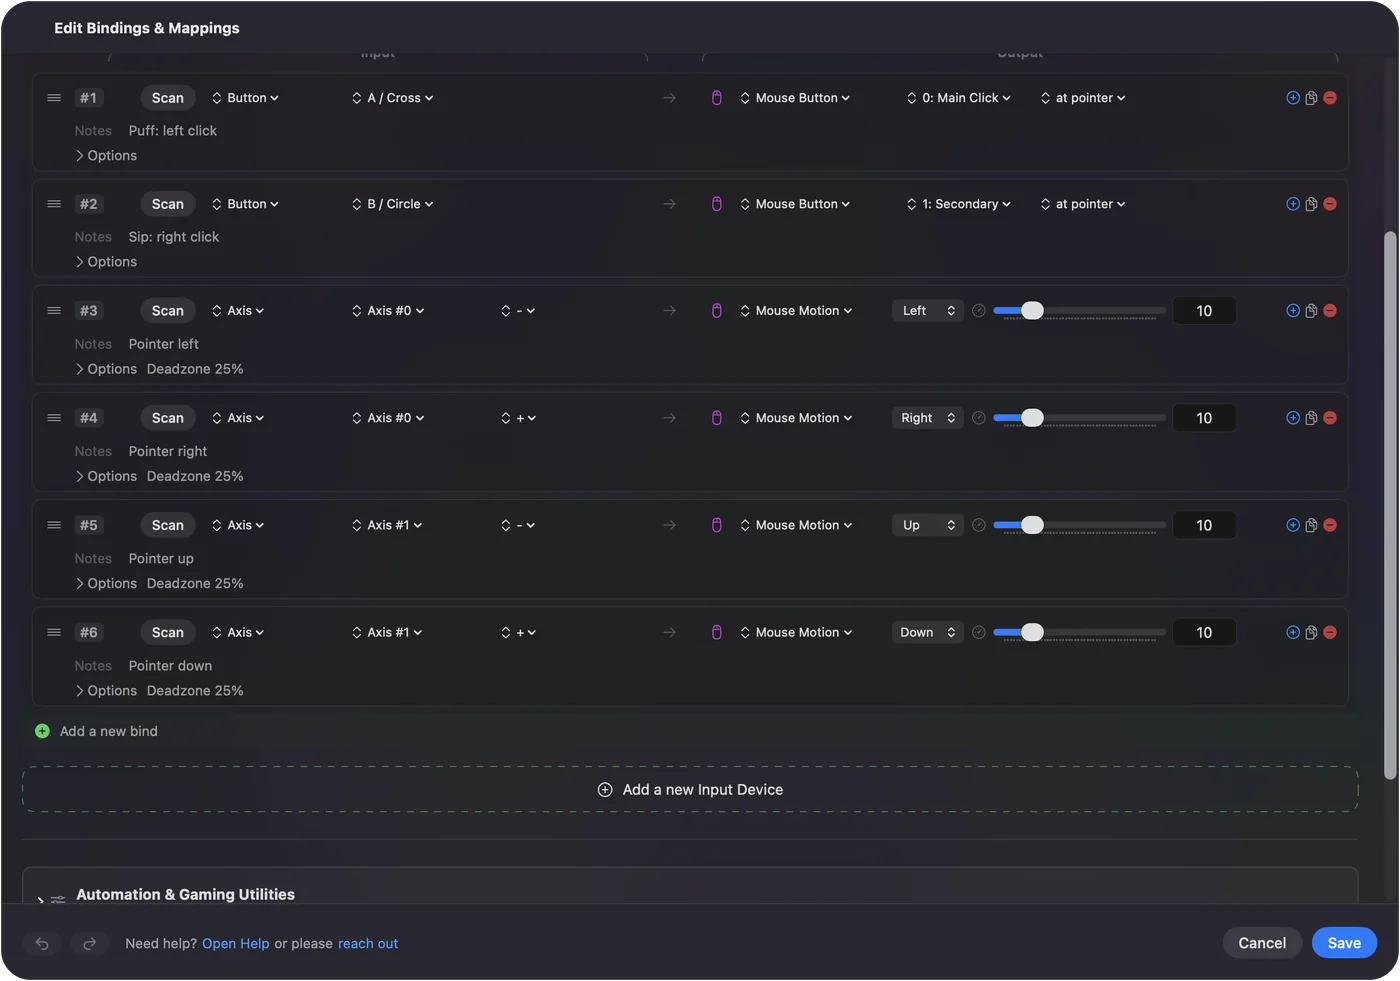This screenshot has width=1400, height=981.
Task: Click the green plus beside Add a new bind
Action: tap(42, 731)
